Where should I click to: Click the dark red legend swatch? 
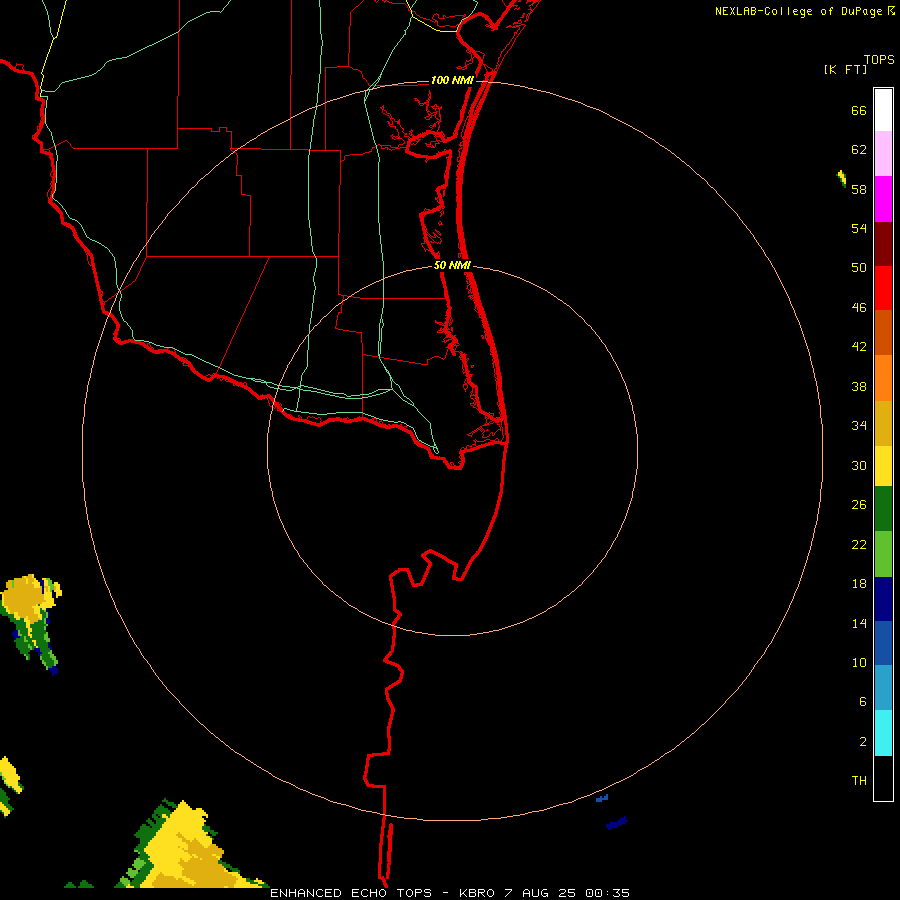[883, 245]
